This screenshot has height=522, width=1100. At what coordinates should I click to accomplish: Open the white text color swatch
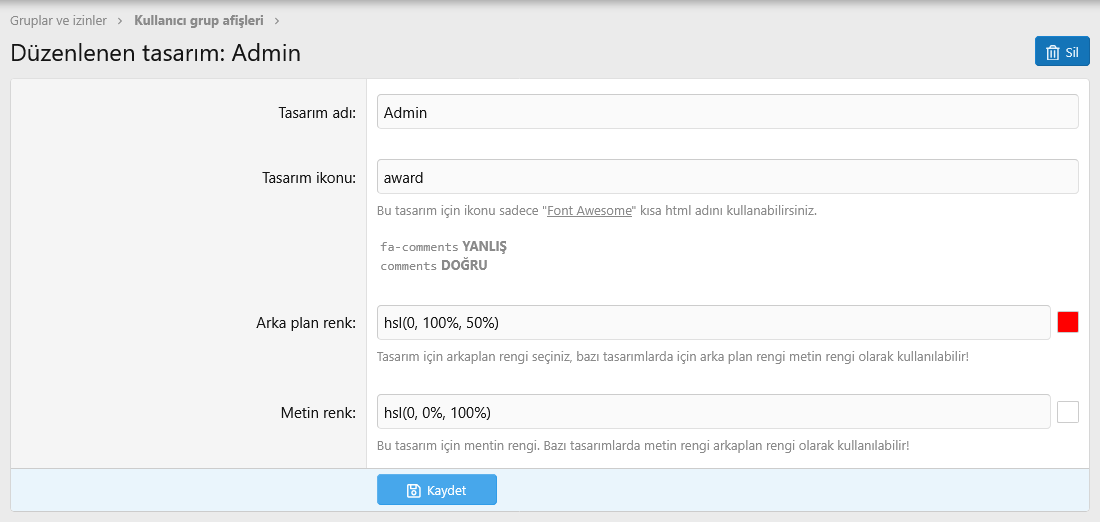(x=1068, y=412)
